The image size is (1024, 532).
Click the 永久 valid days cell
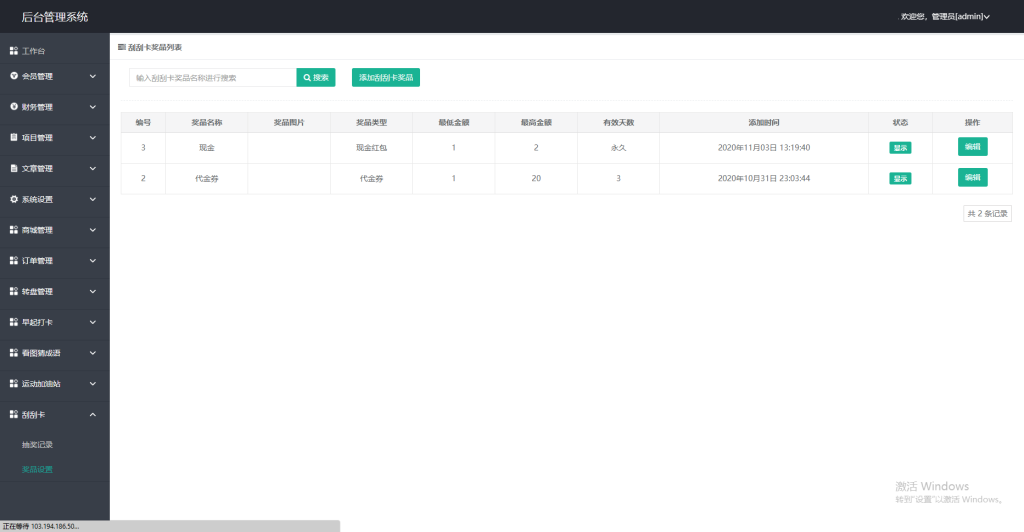[618, 148]
